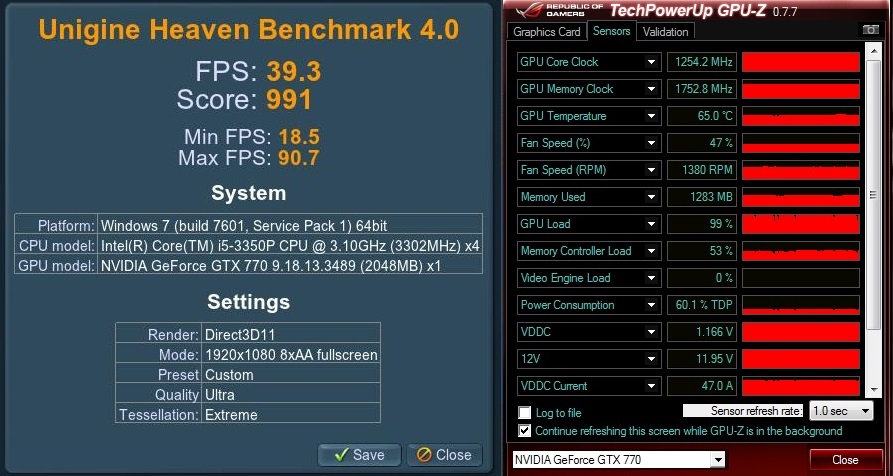Expand the GPU Core Clock sensor dropdown
Screen dimensions: 893x476
pos(652,62)
